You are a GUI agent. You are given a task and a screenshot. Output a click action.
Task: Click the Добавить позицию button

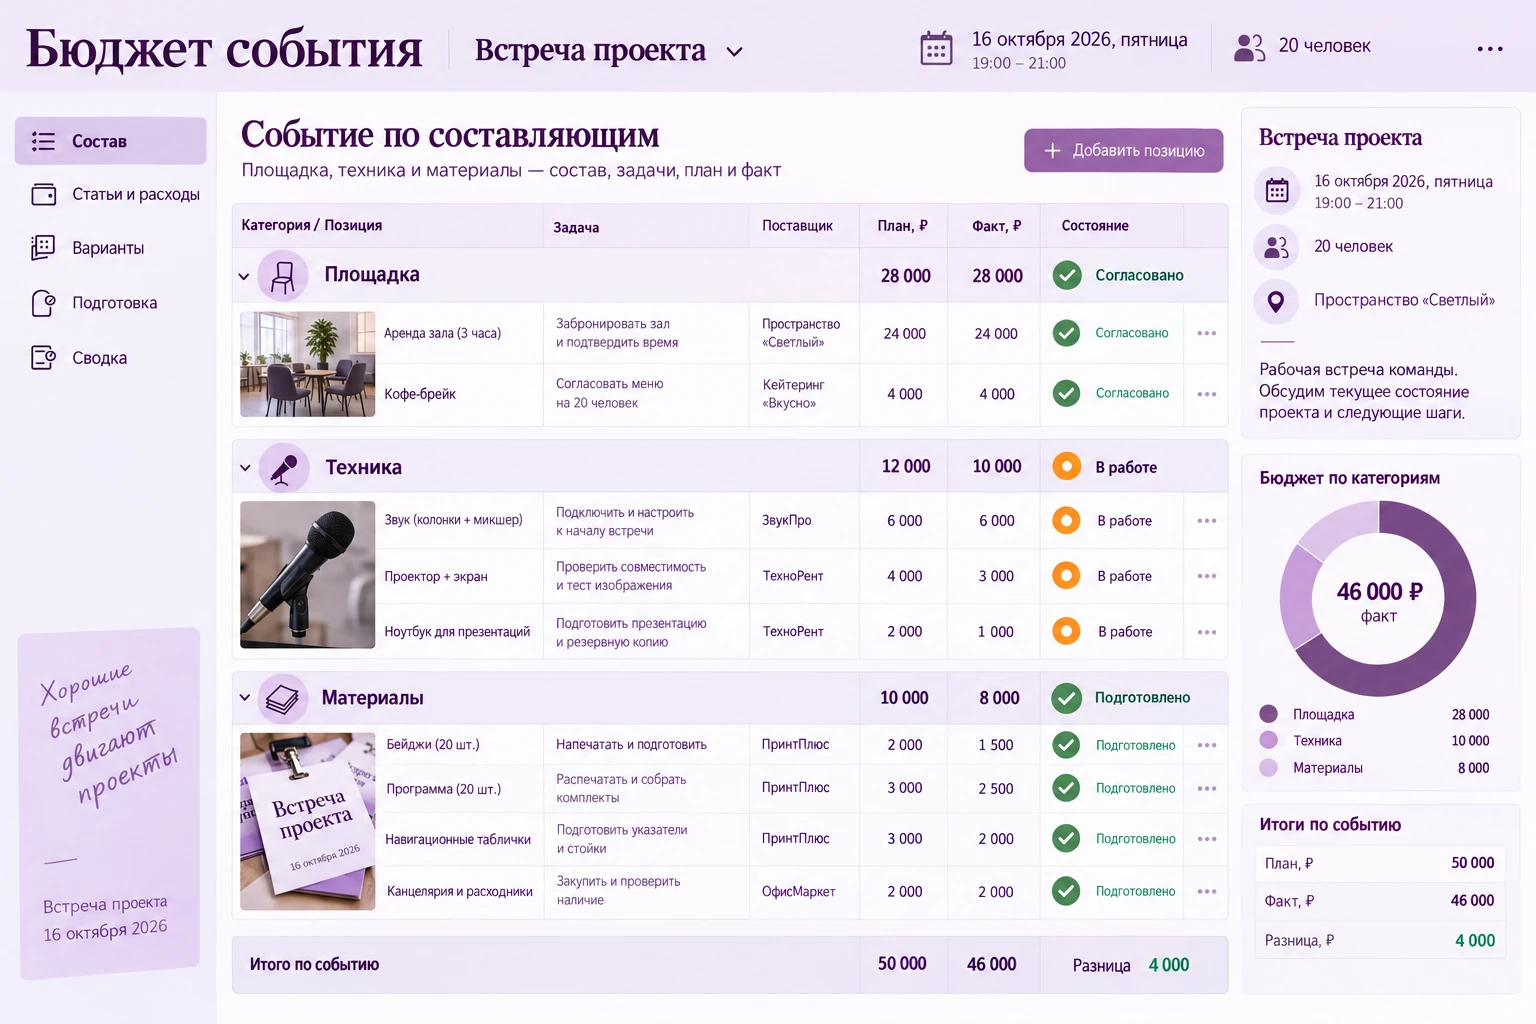(1124, 150)
